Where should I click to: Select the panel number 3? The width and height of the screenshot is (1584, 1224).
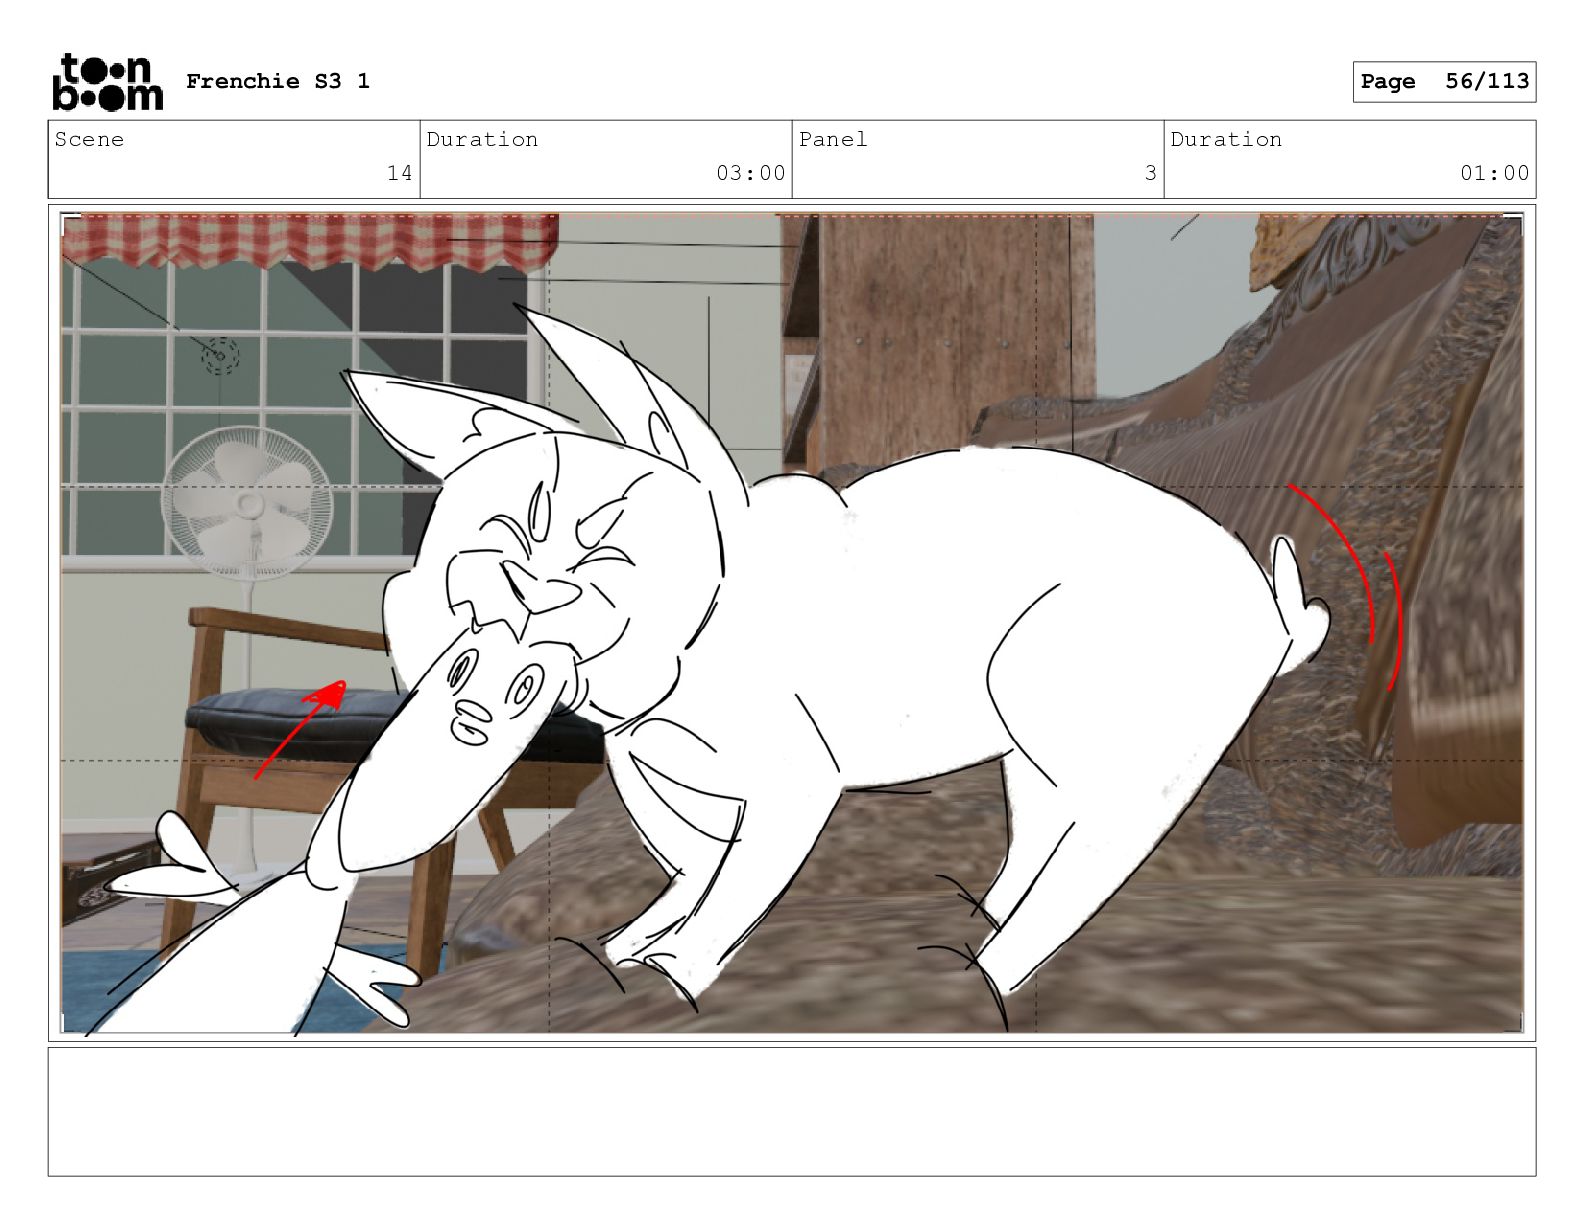(x=1151, y=173)
